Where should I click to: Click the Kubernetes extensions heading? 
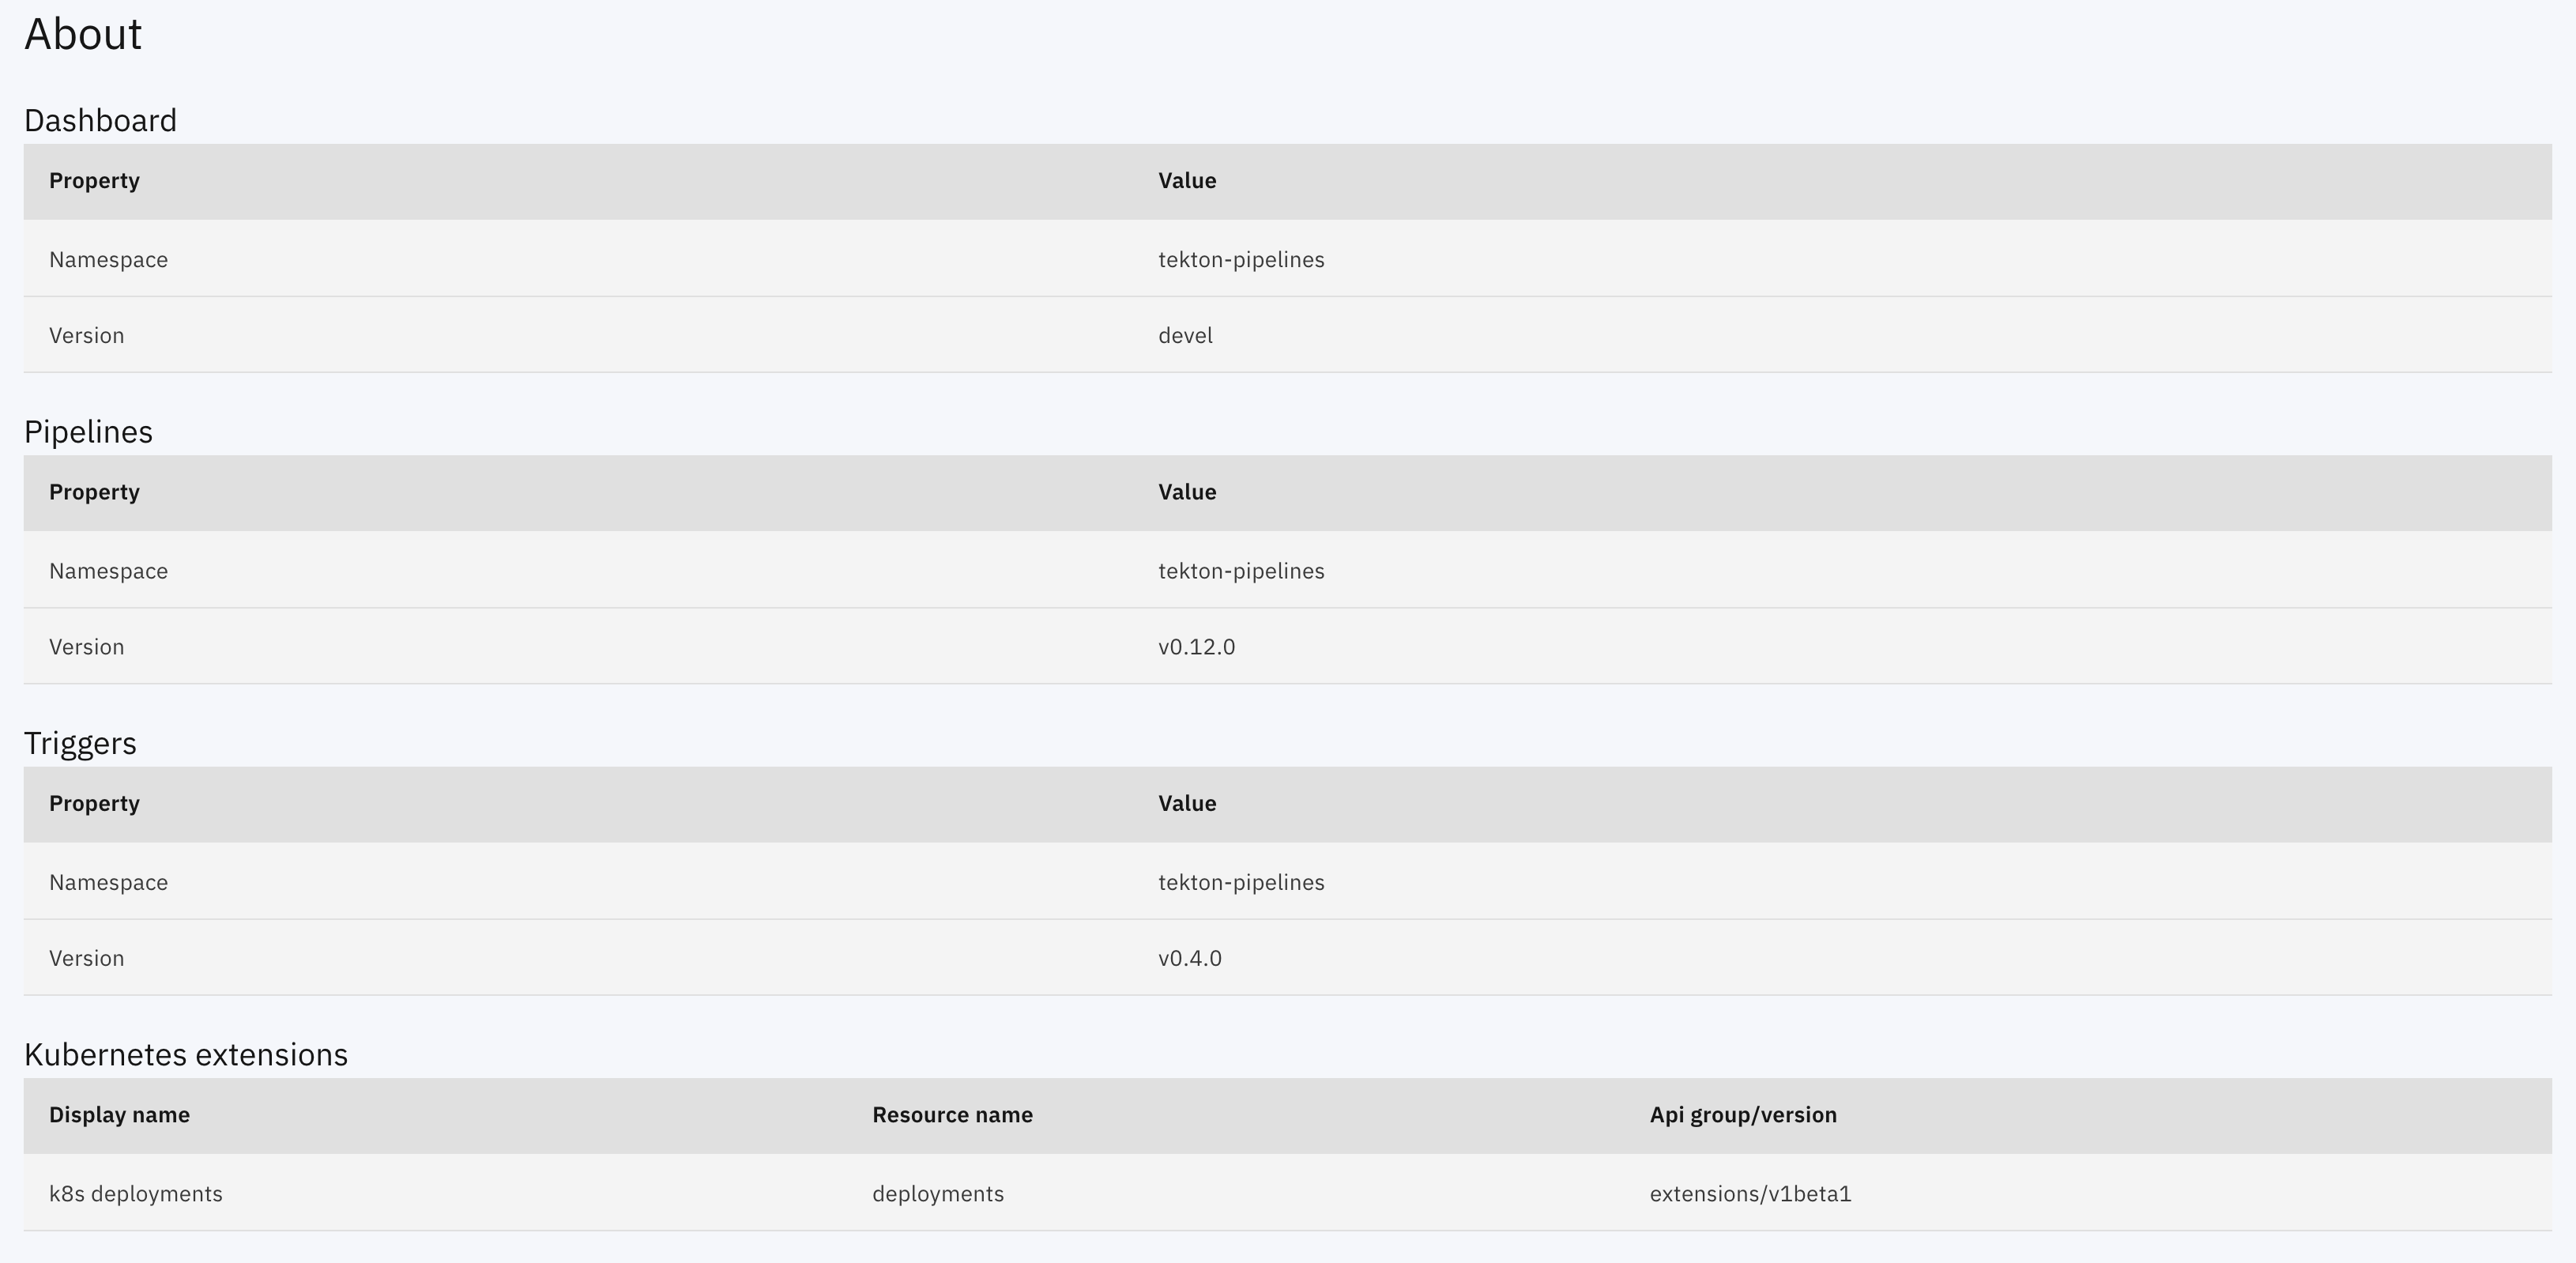pos(186,1053)
